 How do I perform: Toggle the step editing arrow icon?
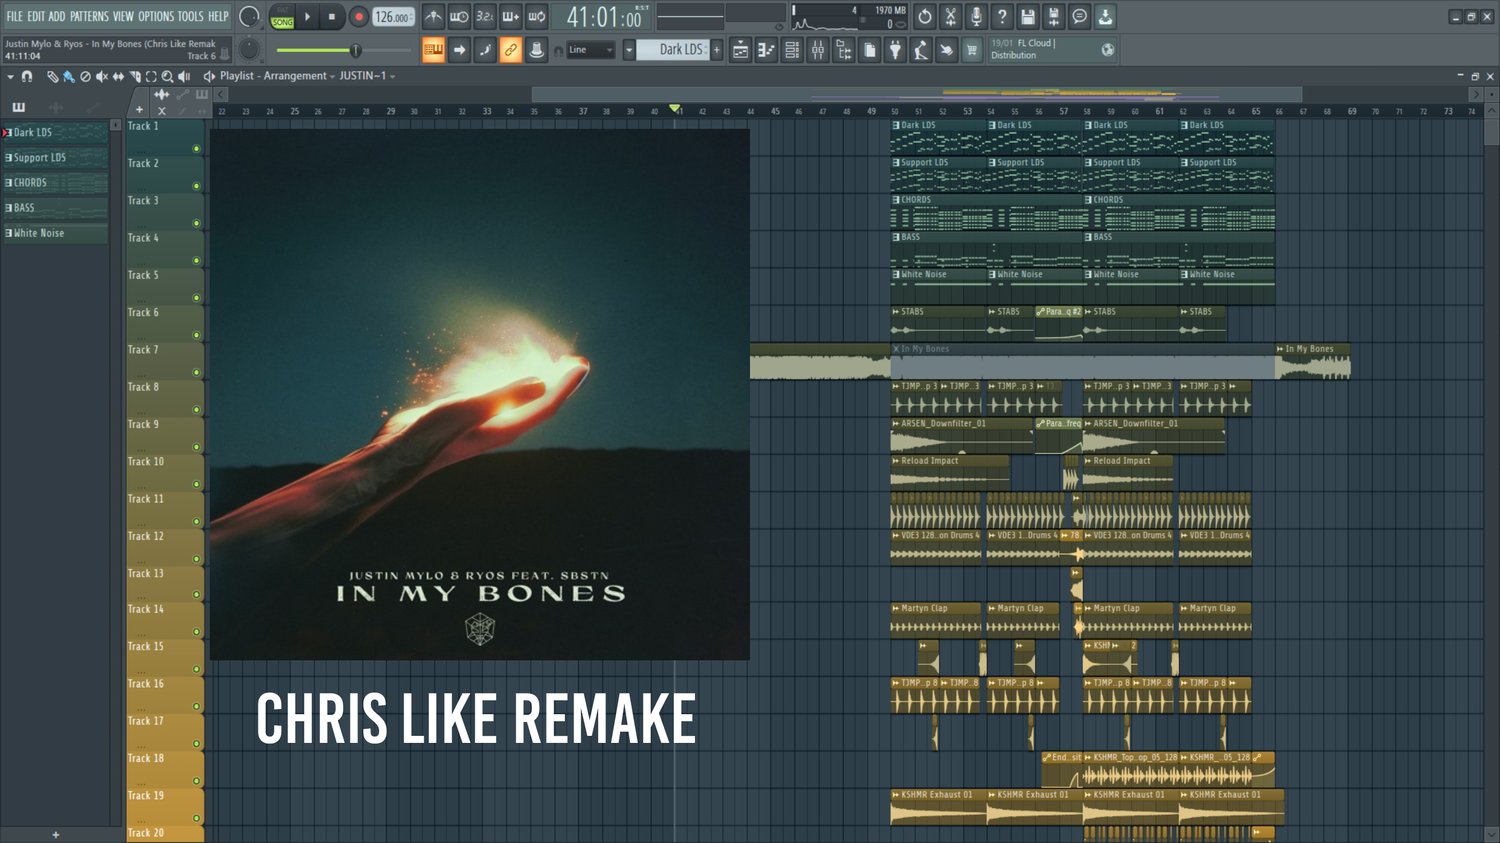pos(459,49)
